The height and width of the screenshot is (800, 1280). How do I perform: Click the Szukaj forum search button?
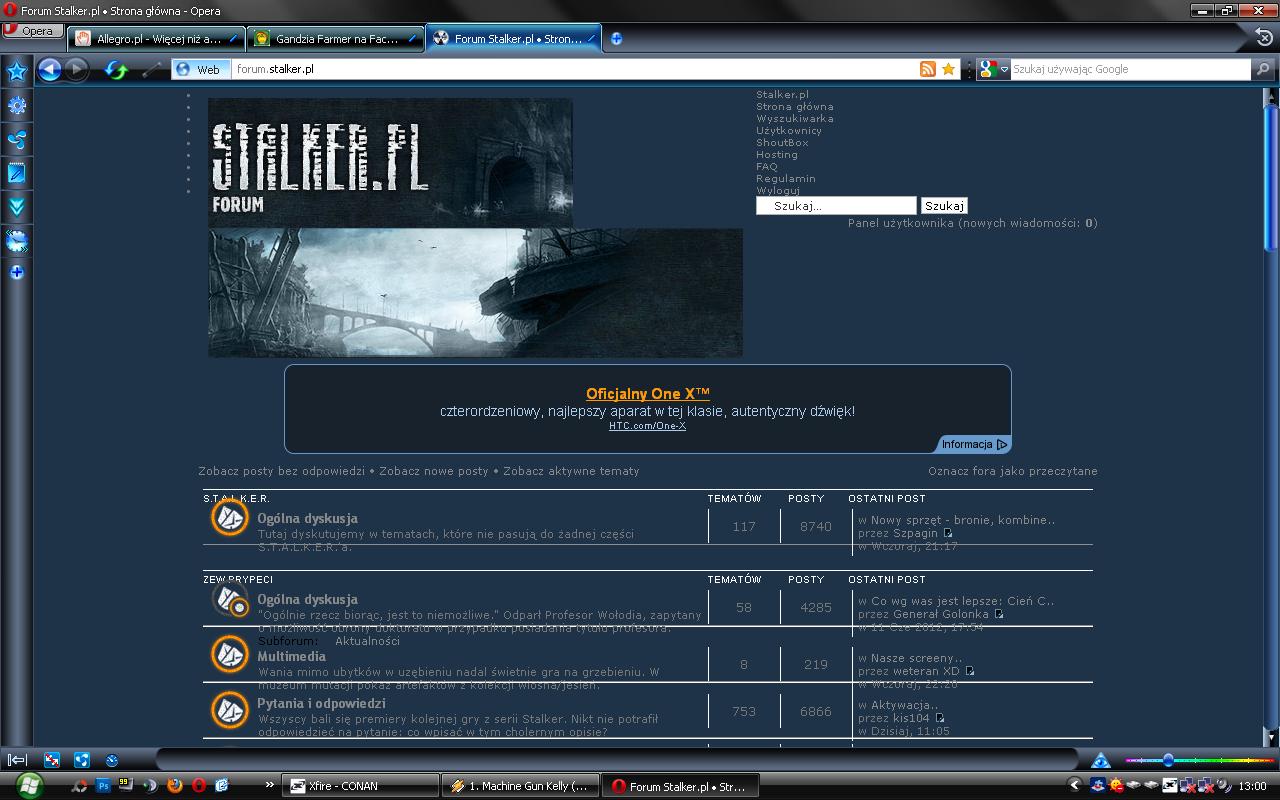[x=944, y=206]
